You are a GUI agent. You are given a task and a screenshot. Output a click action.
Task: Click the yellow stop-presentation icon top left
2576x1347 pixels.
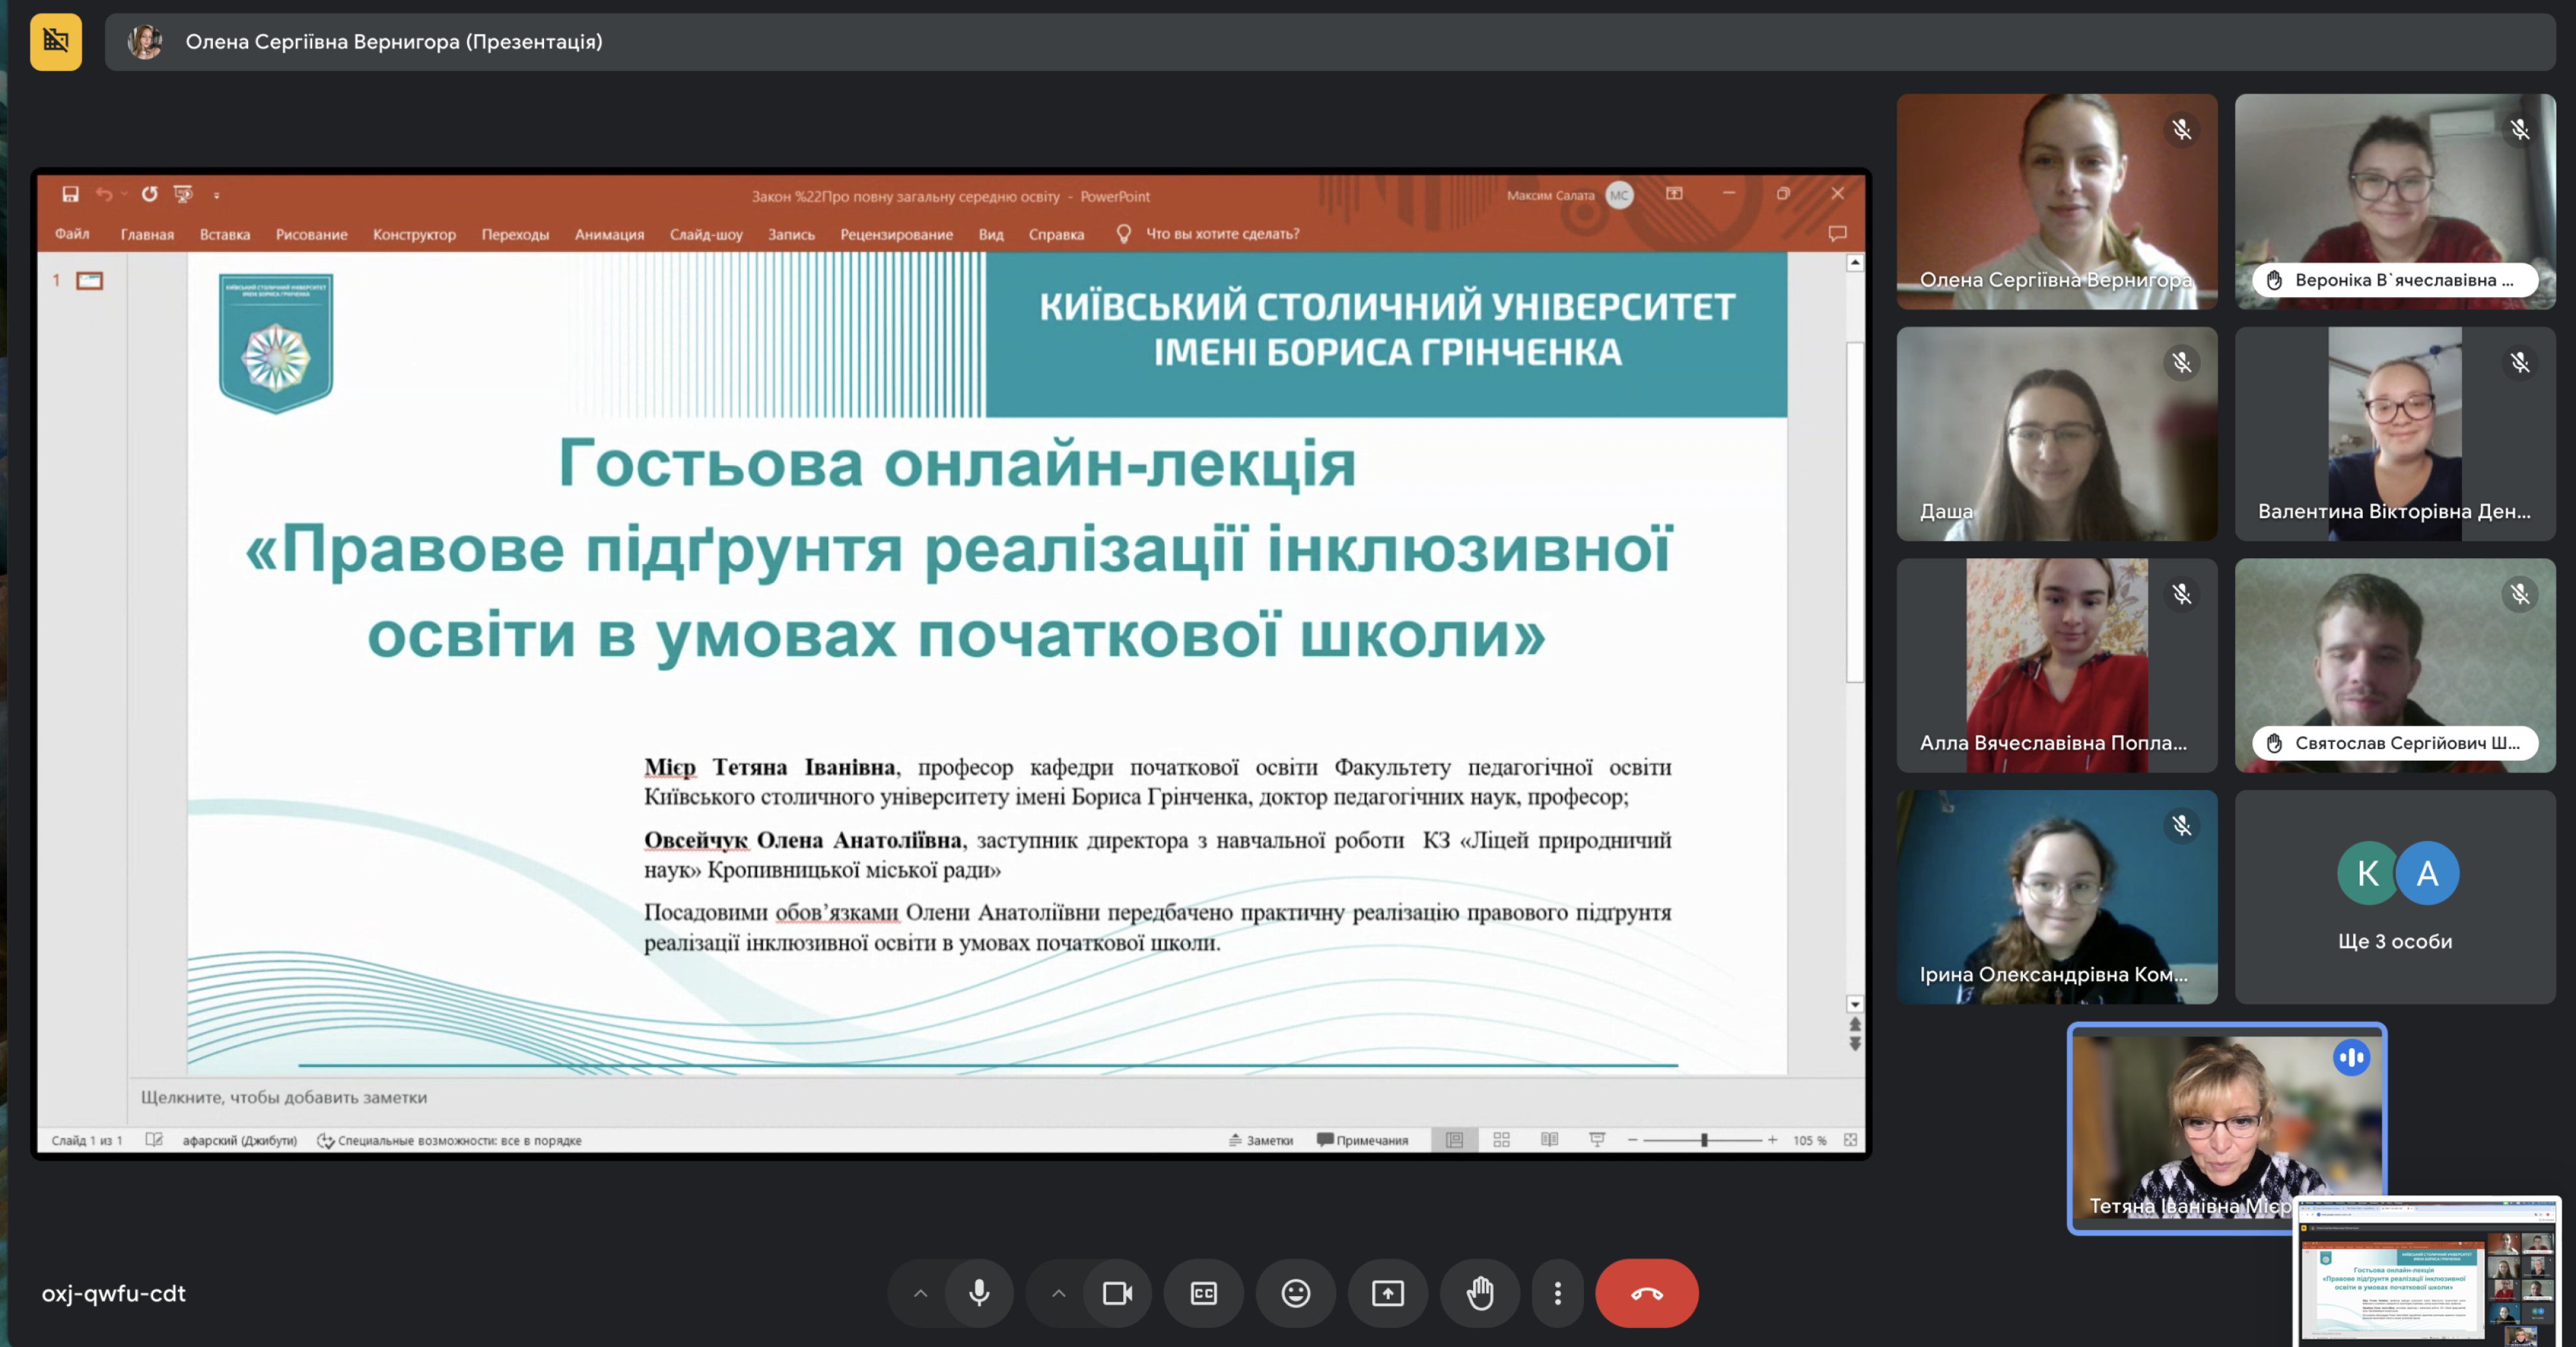pos(56,42)
